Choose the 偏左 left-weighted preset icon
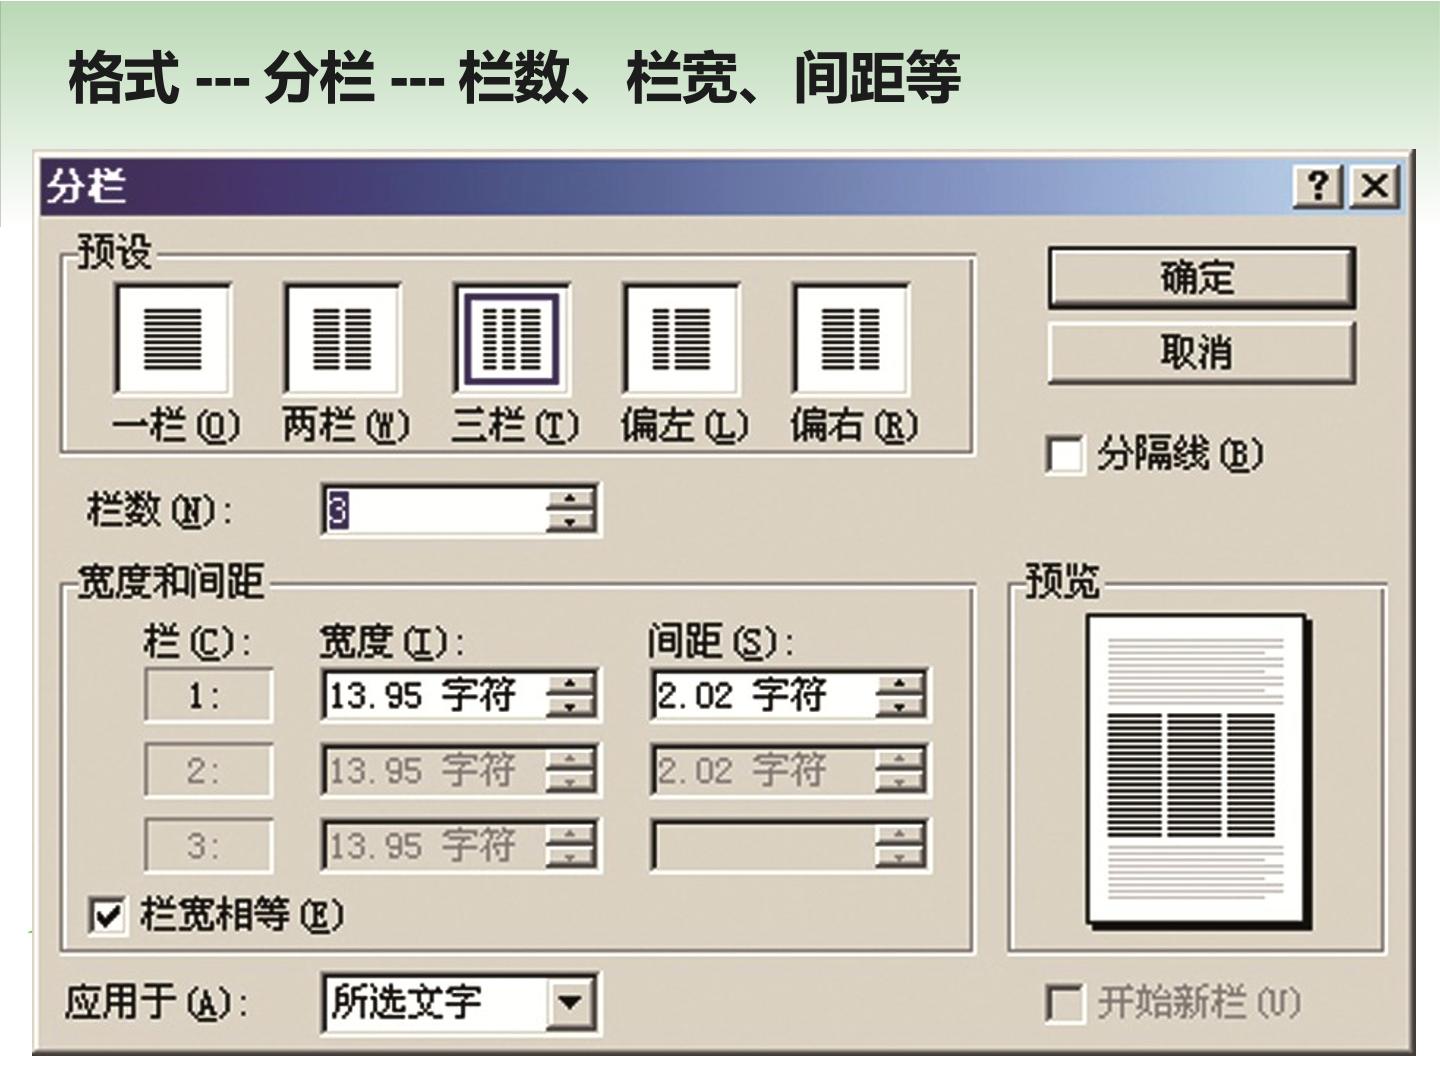Image resolution: width=1440 pixels, height=1080 pixels. 681,338
